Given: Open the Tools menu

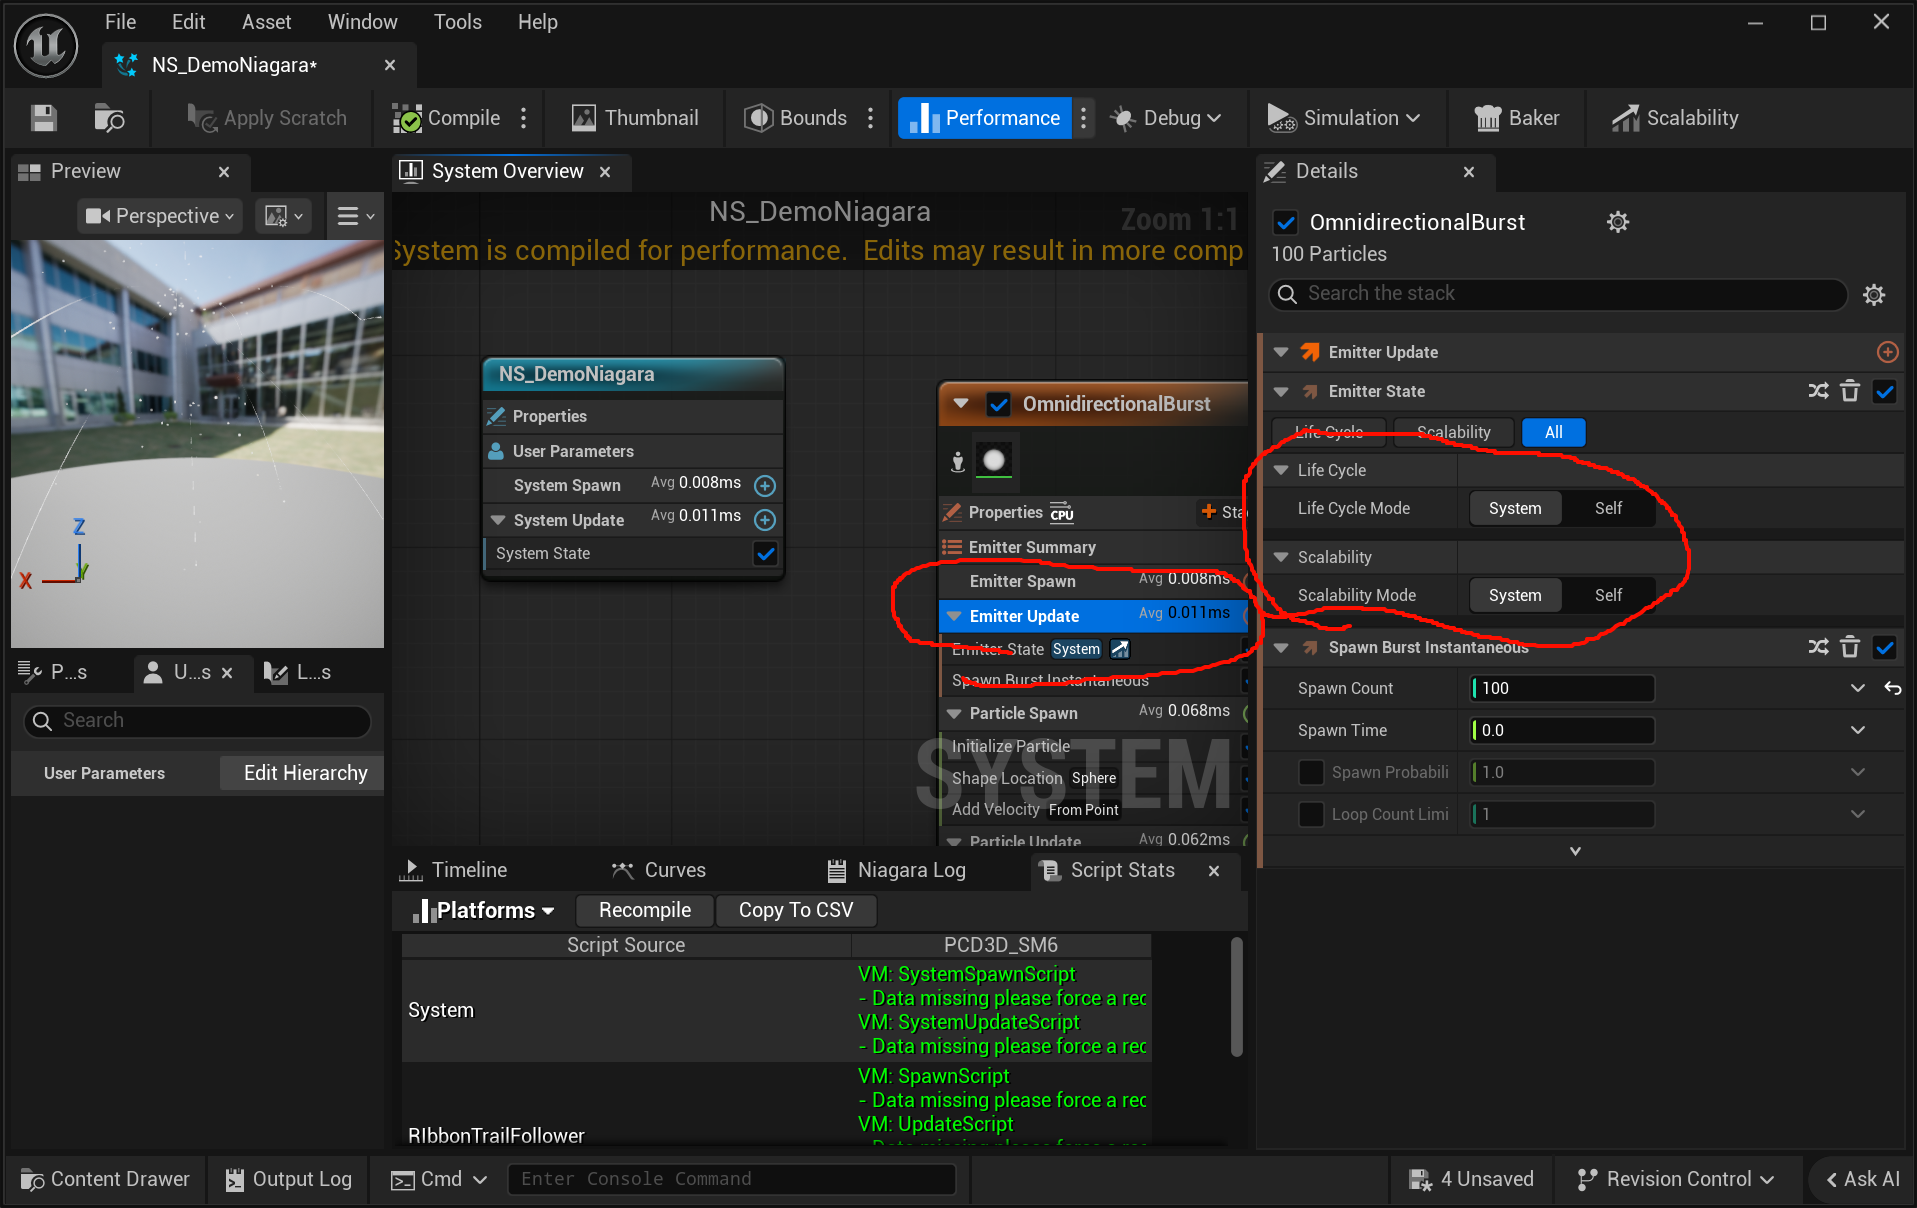Looking at the screenshot, I should (457, 22).
